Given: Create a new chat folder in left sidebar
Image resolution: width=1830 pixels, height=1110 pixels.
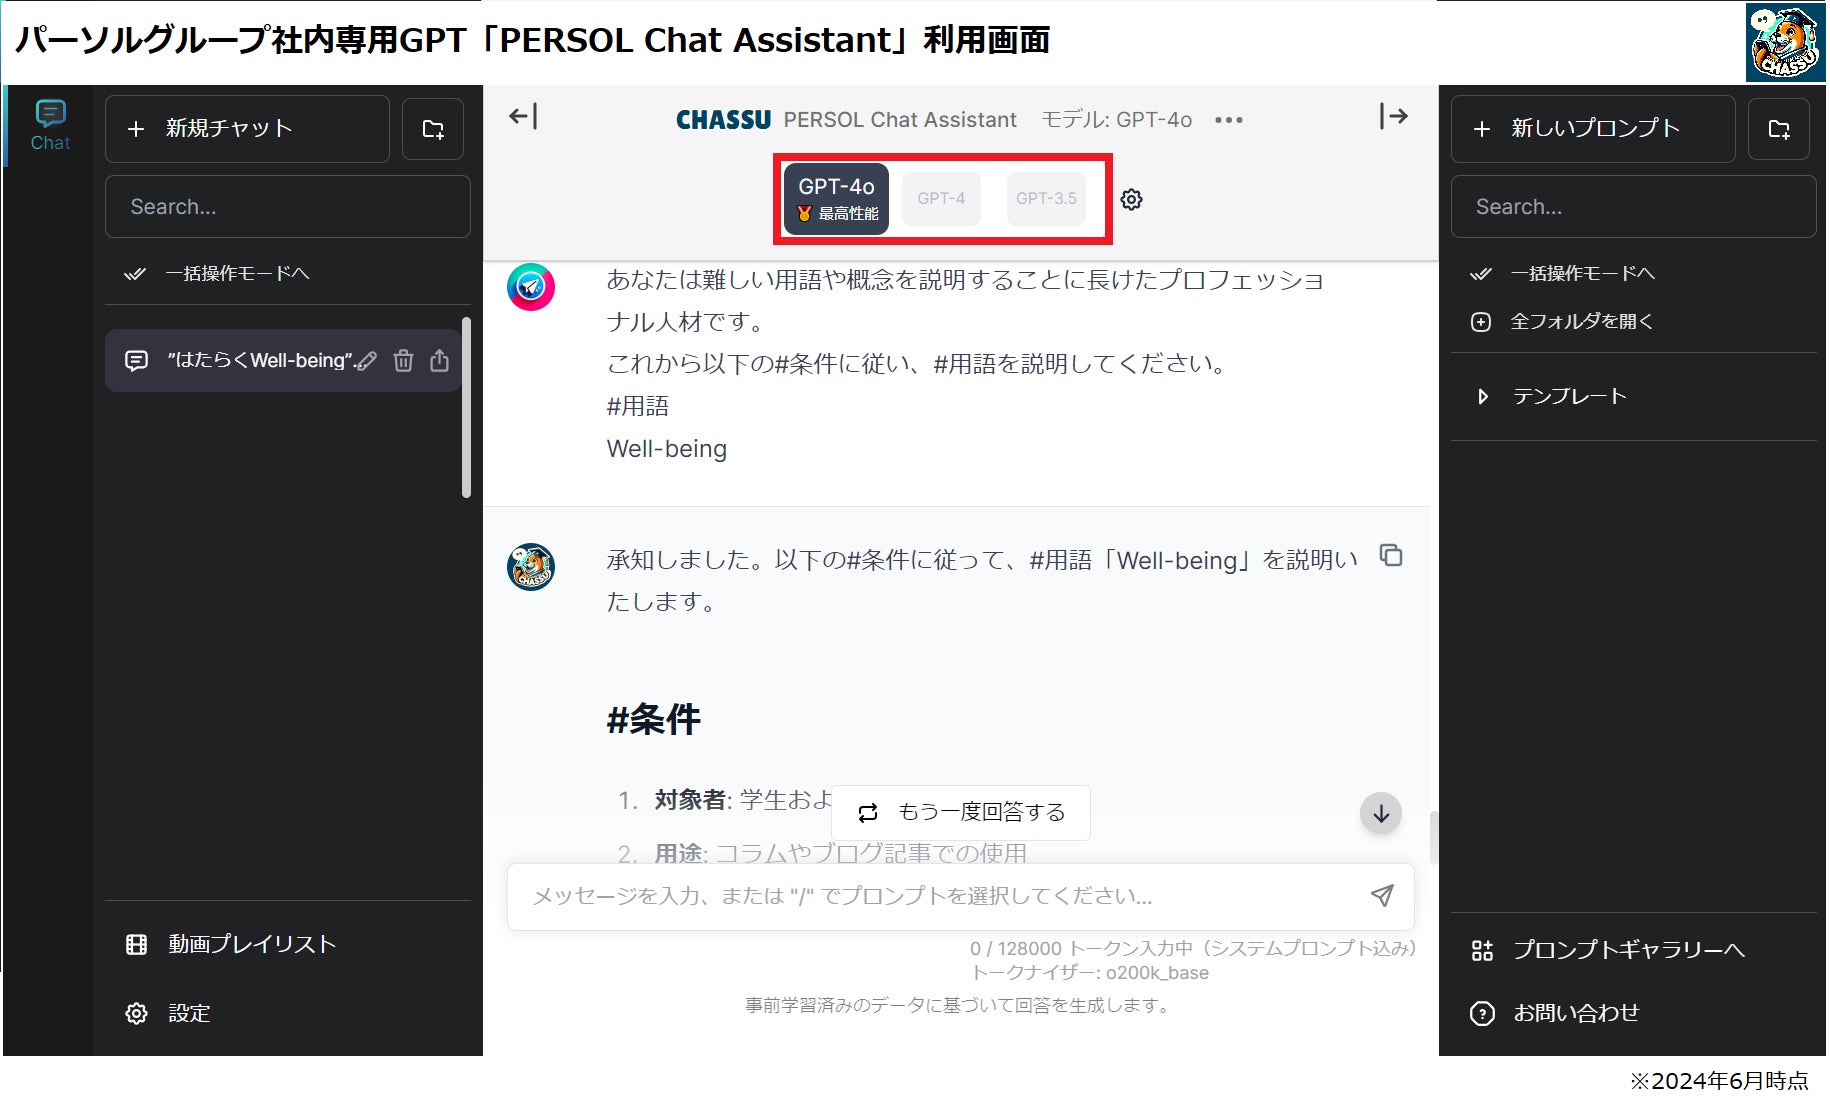Looking at the screenshot, I should coord(433,129).
